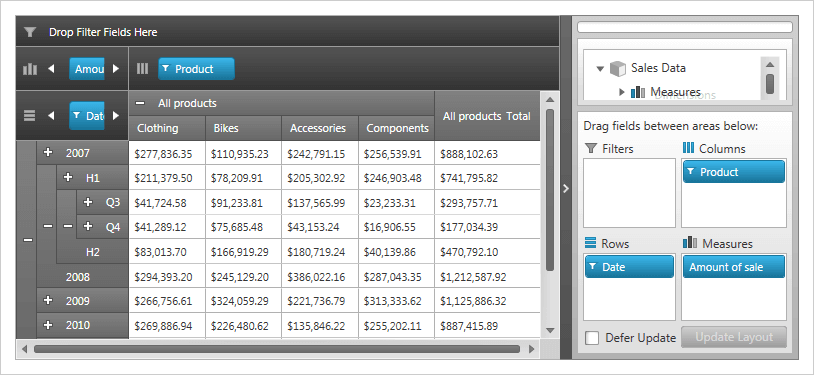Click the Date field in Rows list
814x375 pixels.
click(629, 267)
